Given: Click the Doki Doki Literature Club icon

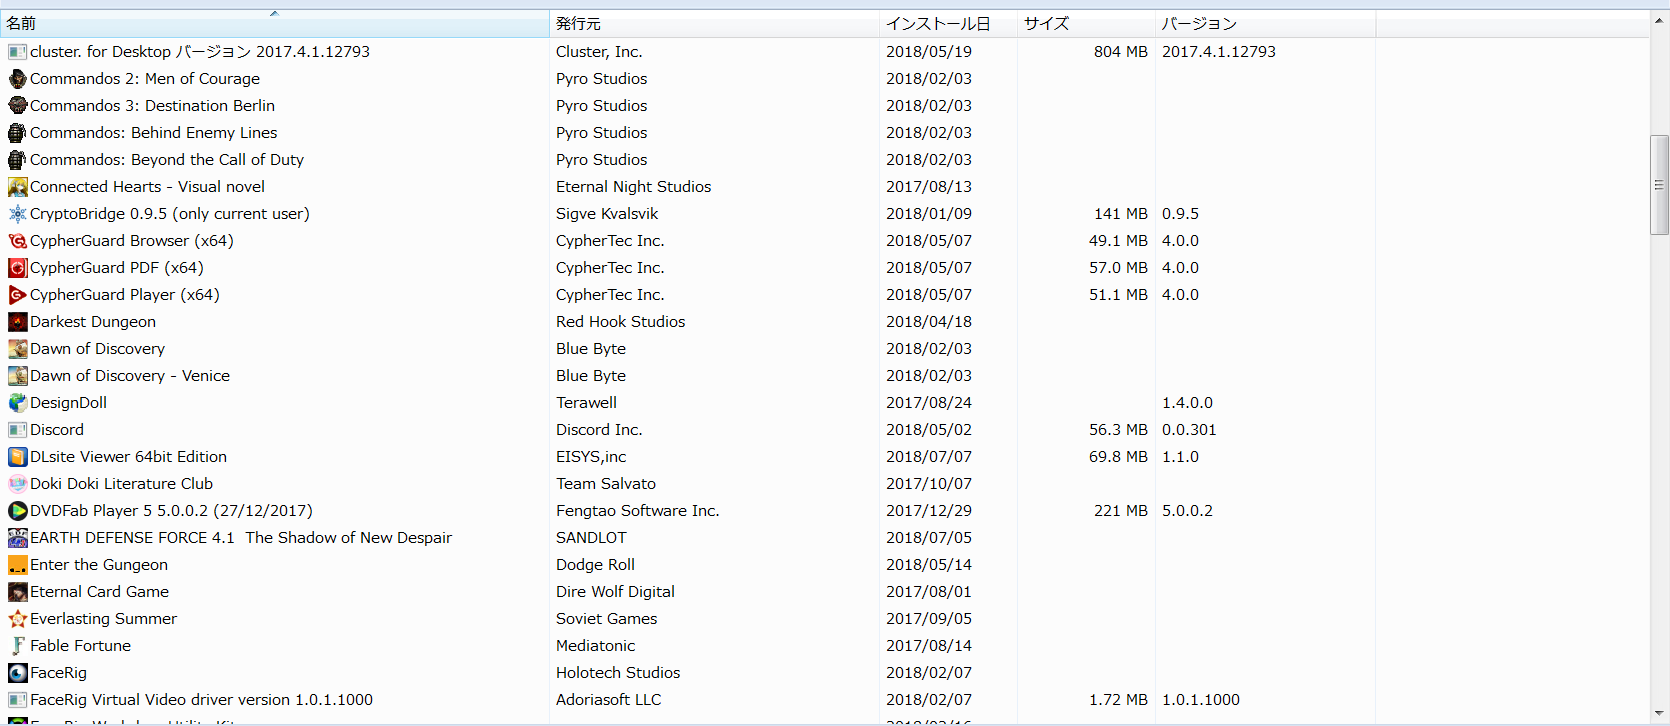Looking at the screenshot, I should coord(17,484).
